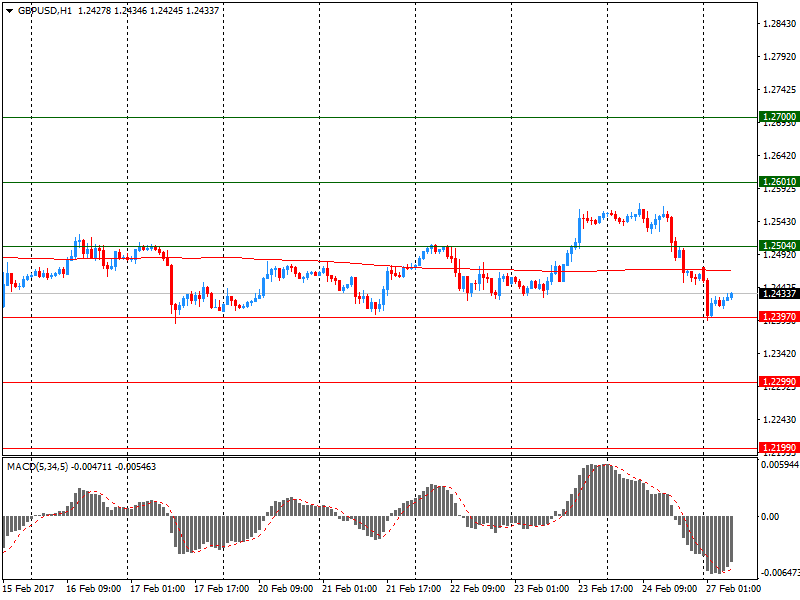800x600 pixels.
Task: Select the 1.27920 price scale value
Action: pos(780,57)
